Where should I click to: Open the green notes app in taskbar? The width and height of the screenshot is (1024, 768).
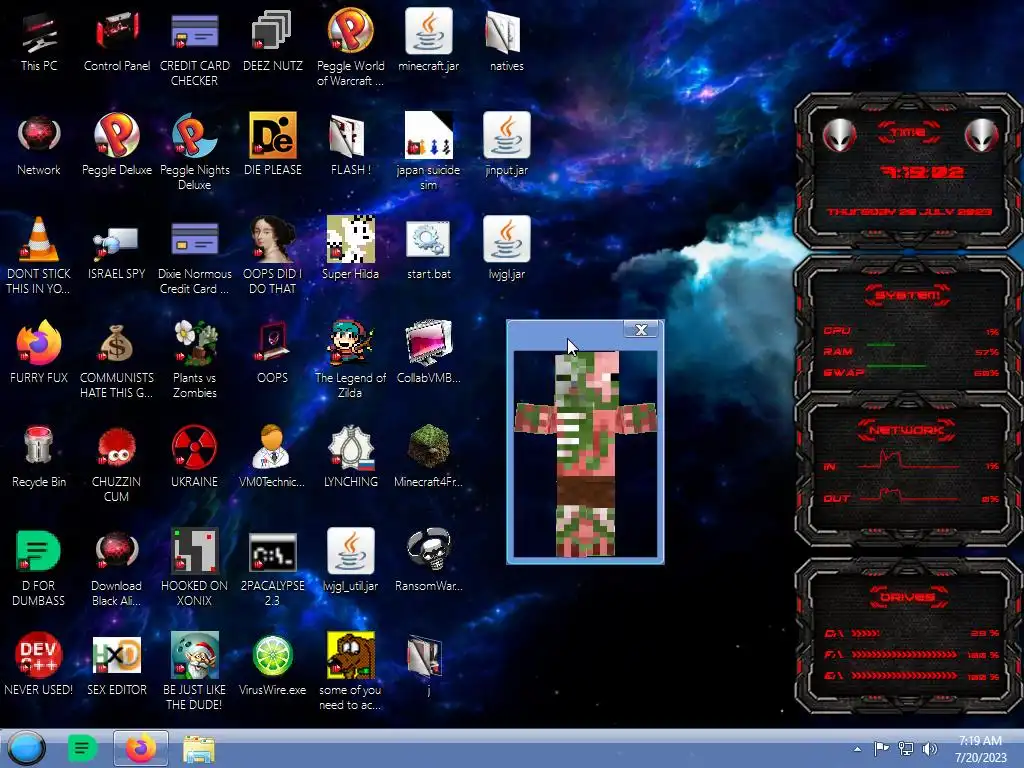click(82, 748)
